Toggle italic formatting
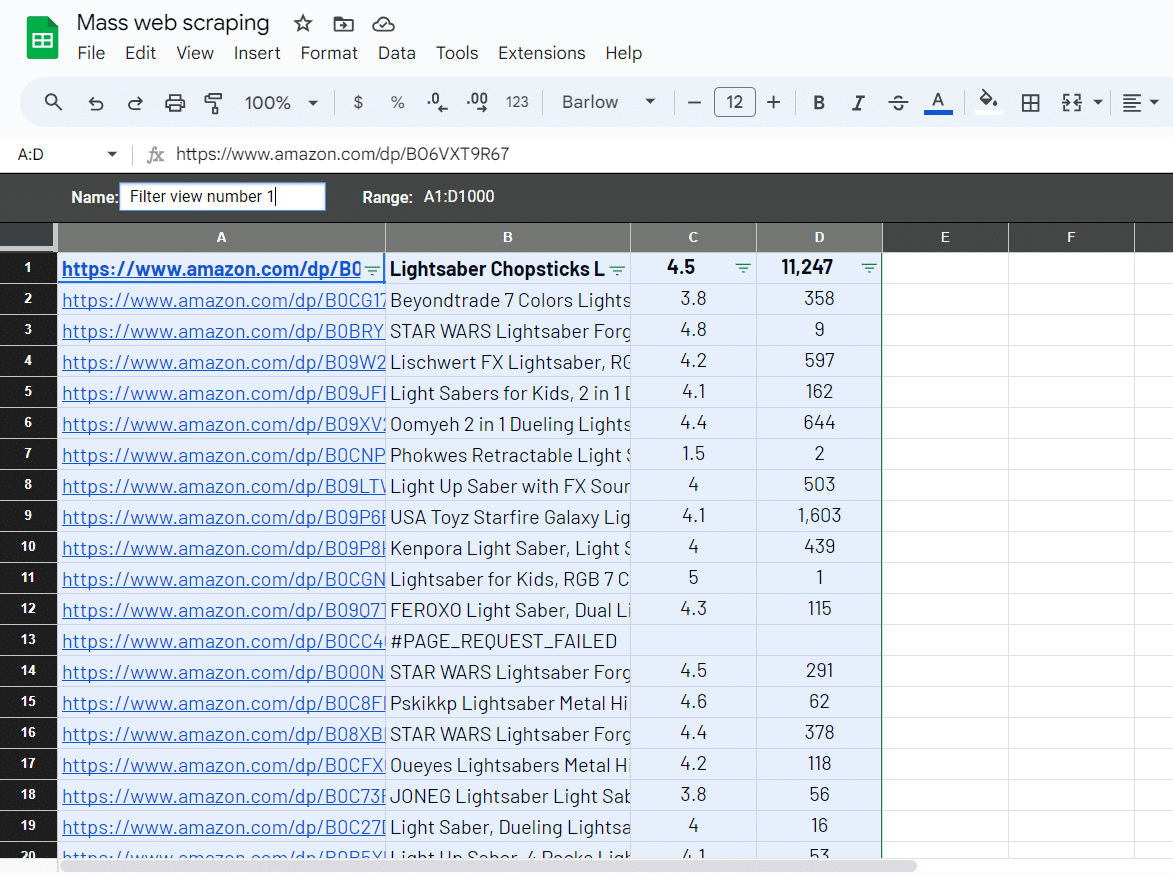This screenshot has width=1173, height=873. (857, 103)
